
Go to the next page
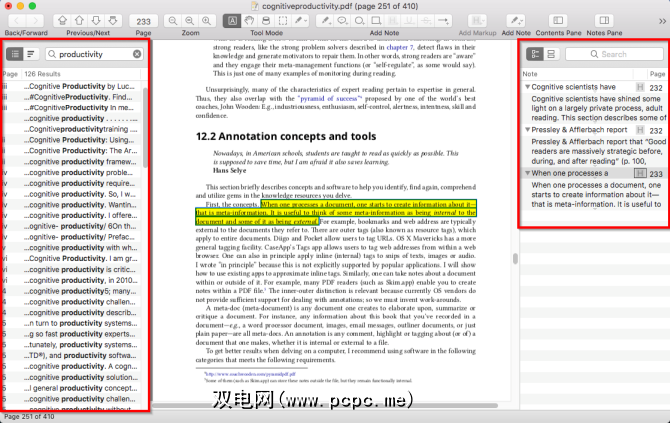[x=97, y=21]
